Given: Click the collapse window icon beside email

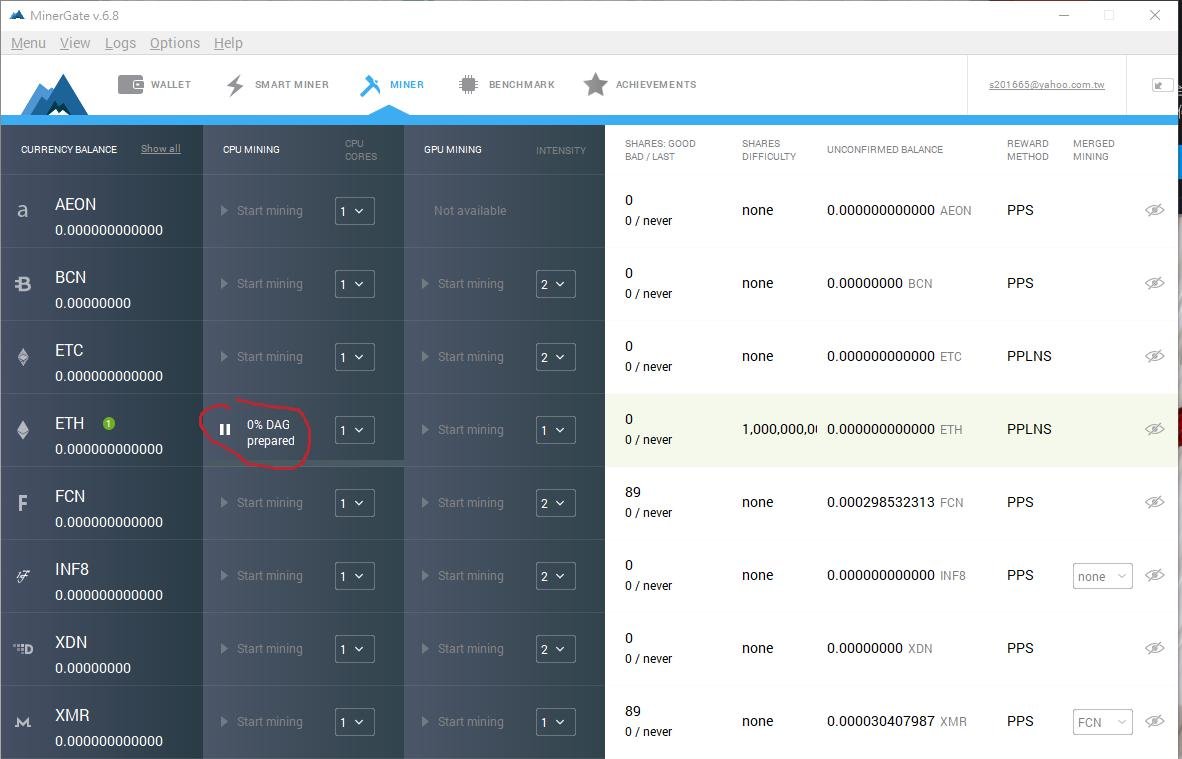Looking at the screenshot, I should [x=1162, y=85].
